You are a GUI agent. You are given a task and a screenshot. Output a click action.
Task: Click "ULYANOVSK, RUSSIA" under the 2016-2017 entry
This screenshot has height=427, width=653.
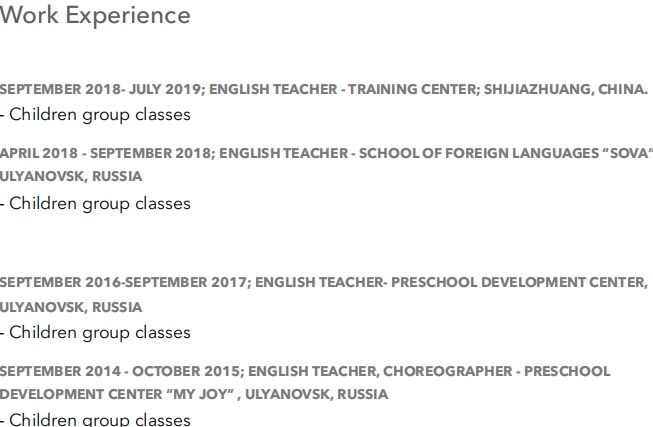point(71,306)
